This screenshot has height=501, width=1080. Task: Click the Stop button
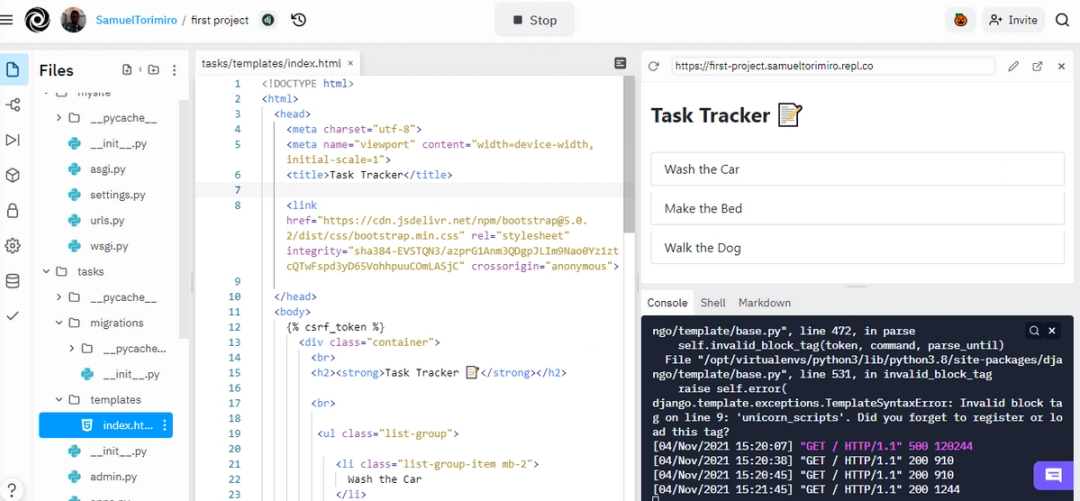(x=534, y=20)
